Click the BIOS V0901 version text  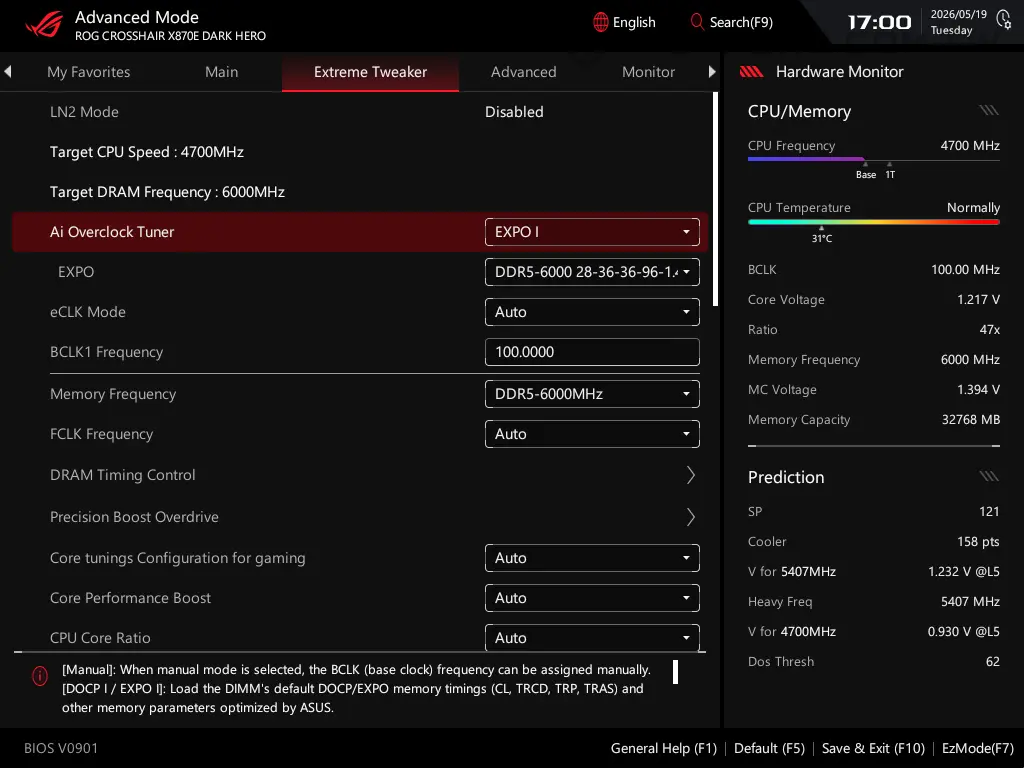pyautogui.click(x=61, y=748)
